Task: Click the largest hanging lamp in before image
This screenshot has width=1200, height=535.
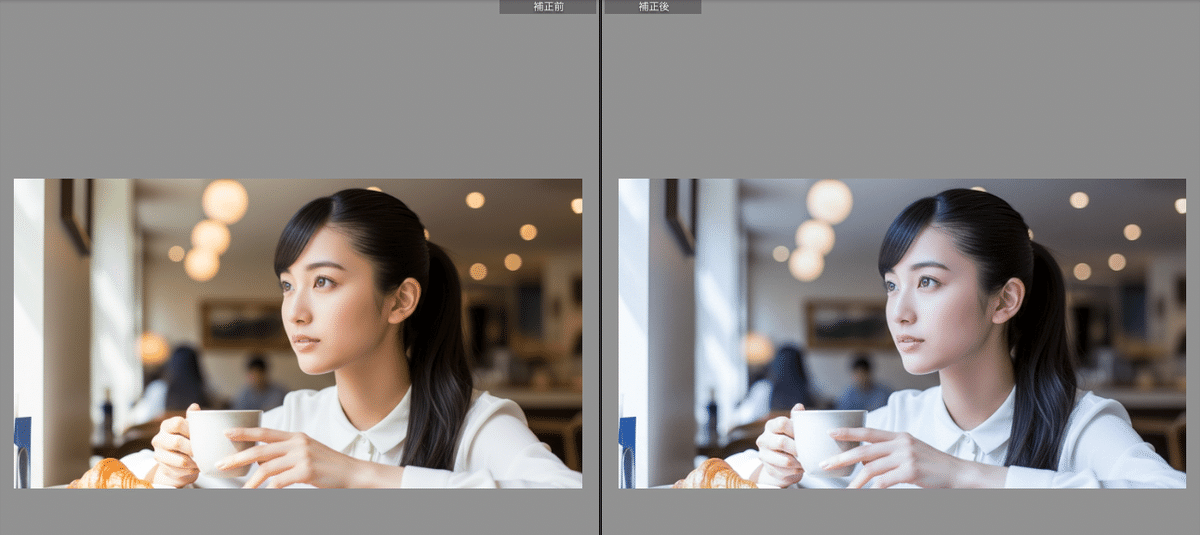Action: click(x=225, y=201)
